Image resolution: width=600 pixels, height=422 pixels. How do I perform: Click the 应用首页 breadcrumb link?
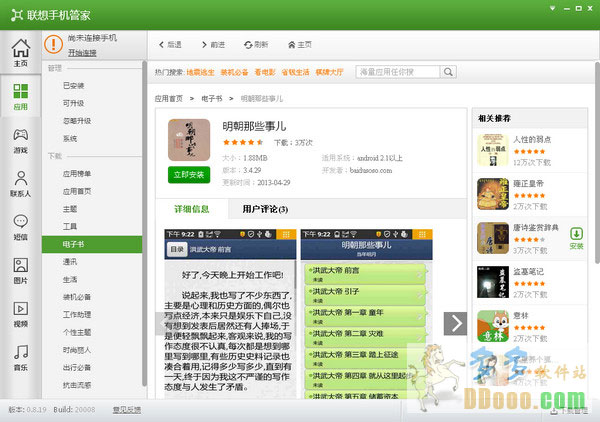(169, 99)
